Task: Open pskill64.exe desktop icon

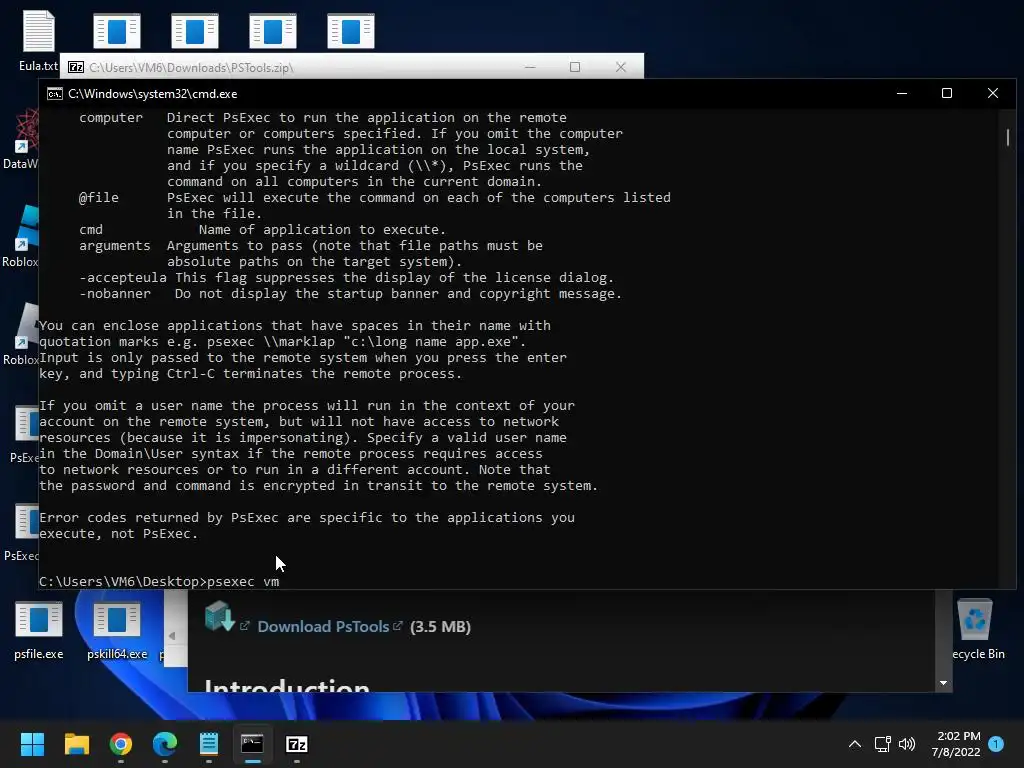Action: [x=117, y=630]
